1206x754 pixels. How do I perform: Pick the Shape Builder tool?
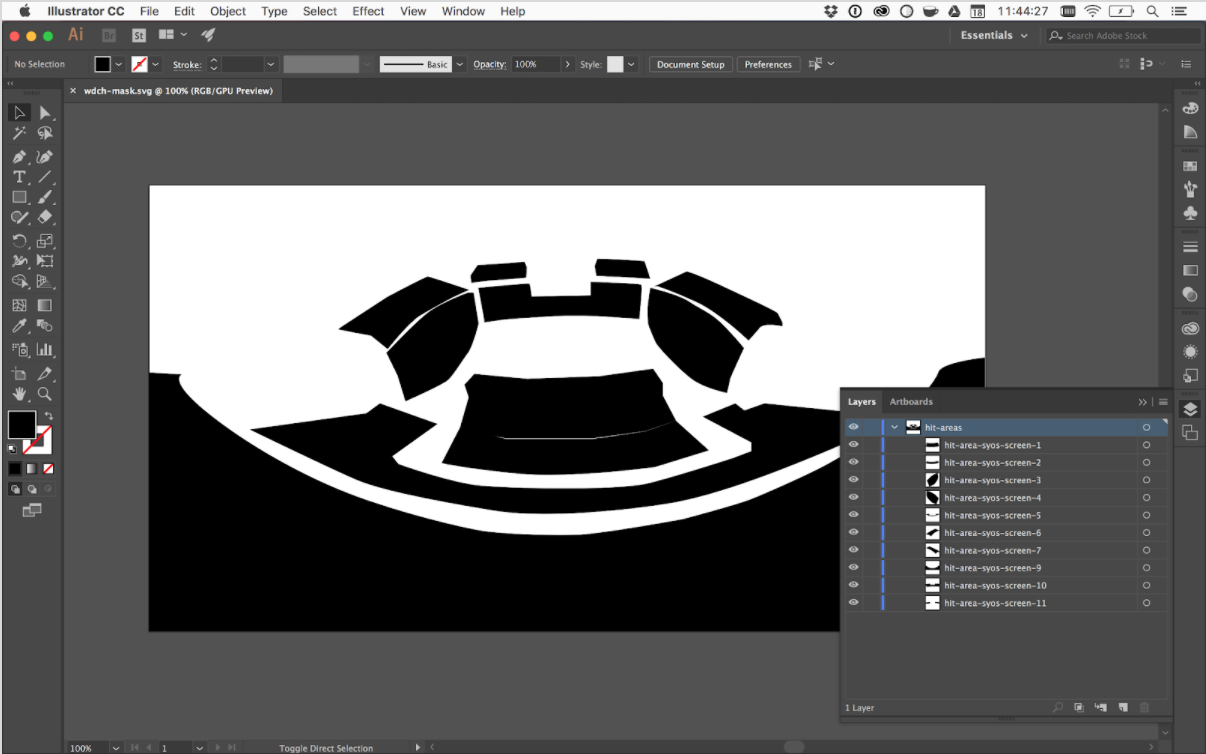19,282
